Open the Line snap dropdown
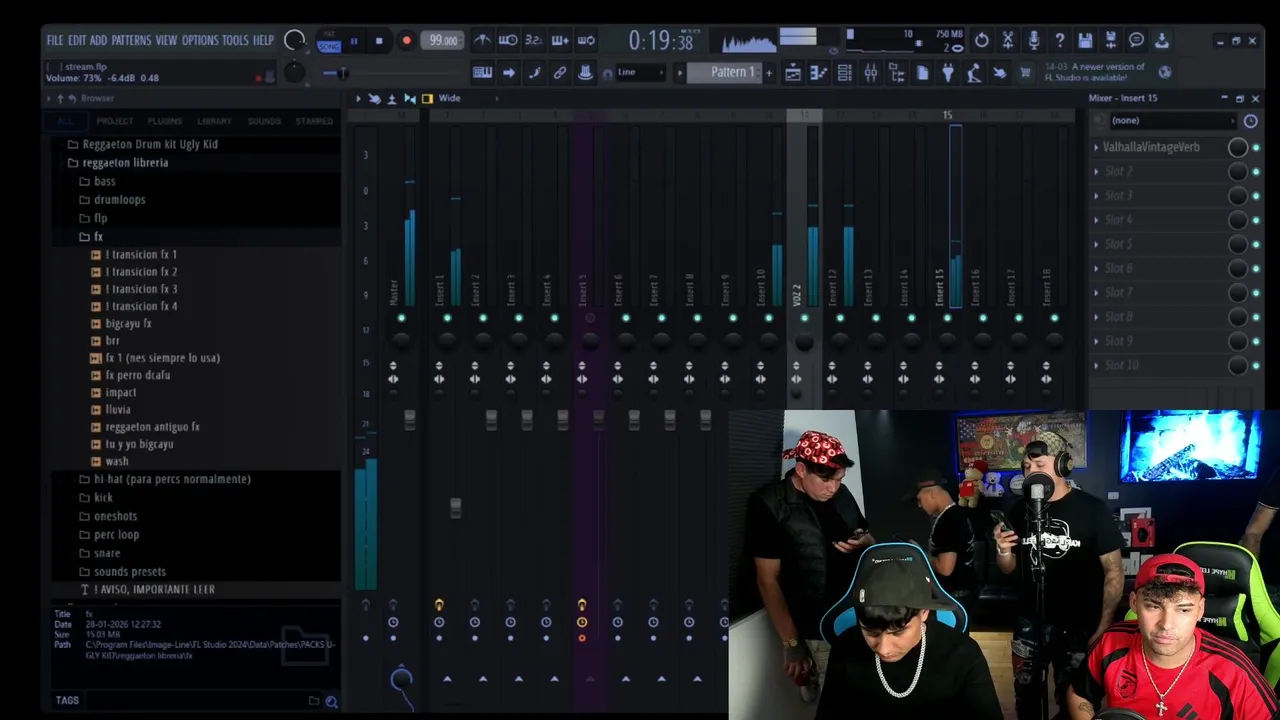The height and width of the screenshot is (720, 1280). click(x=640, y=72)
